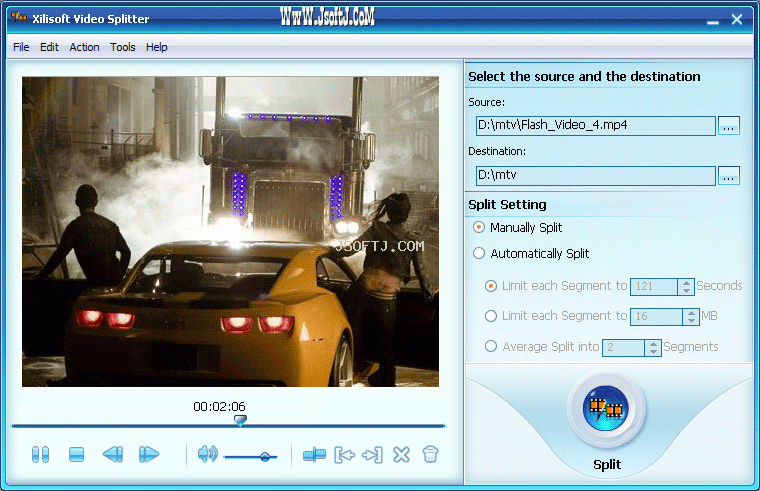Select Limit each Segment to MB

pyautogui.click(x=491, y=316)
